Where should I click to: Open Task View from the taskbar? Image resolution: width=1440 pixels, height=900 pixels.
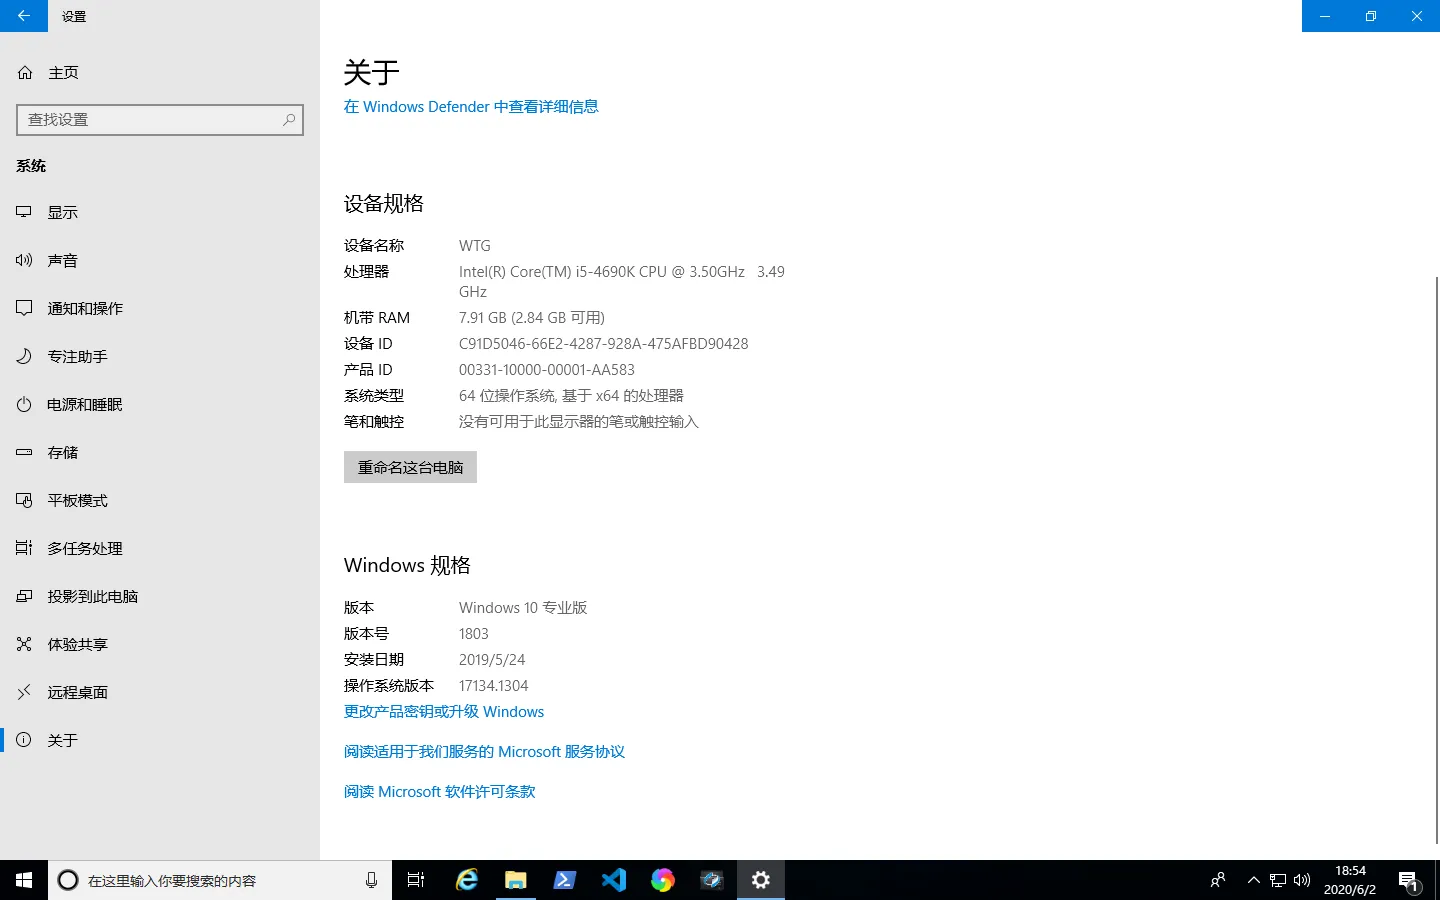[x=416, y=880]
